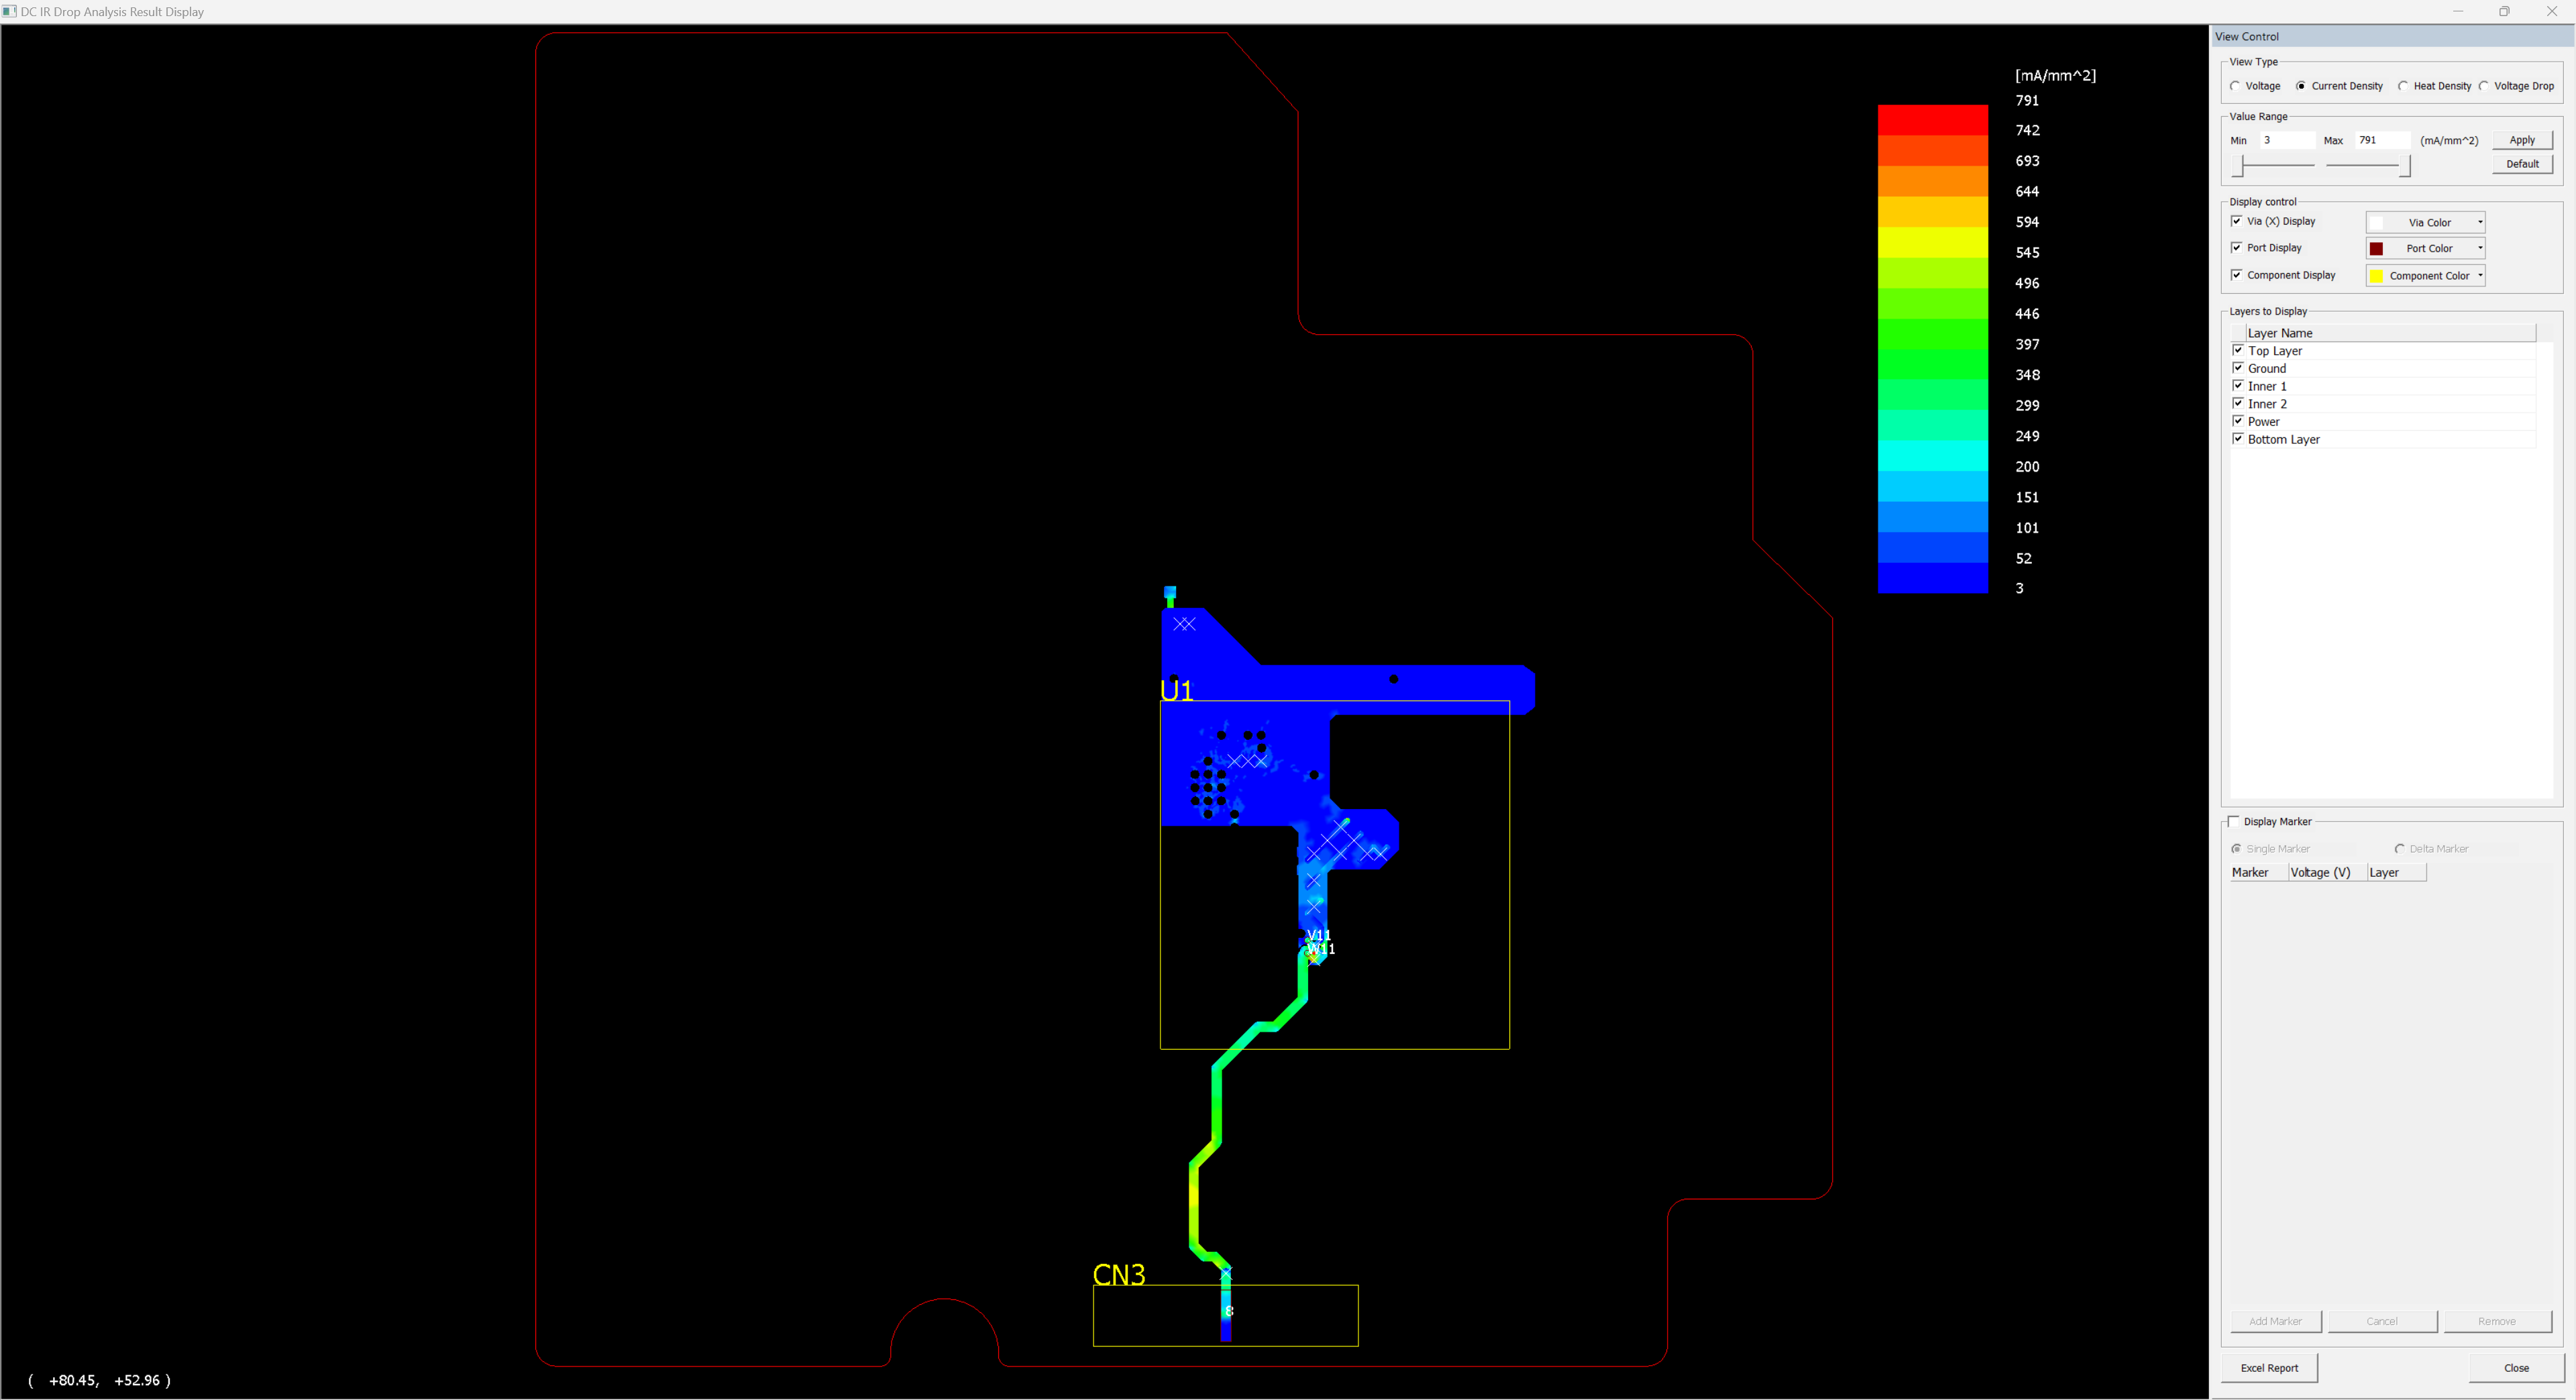
Task: Disable Port Display checkbox
Action: coord(2237,247)
